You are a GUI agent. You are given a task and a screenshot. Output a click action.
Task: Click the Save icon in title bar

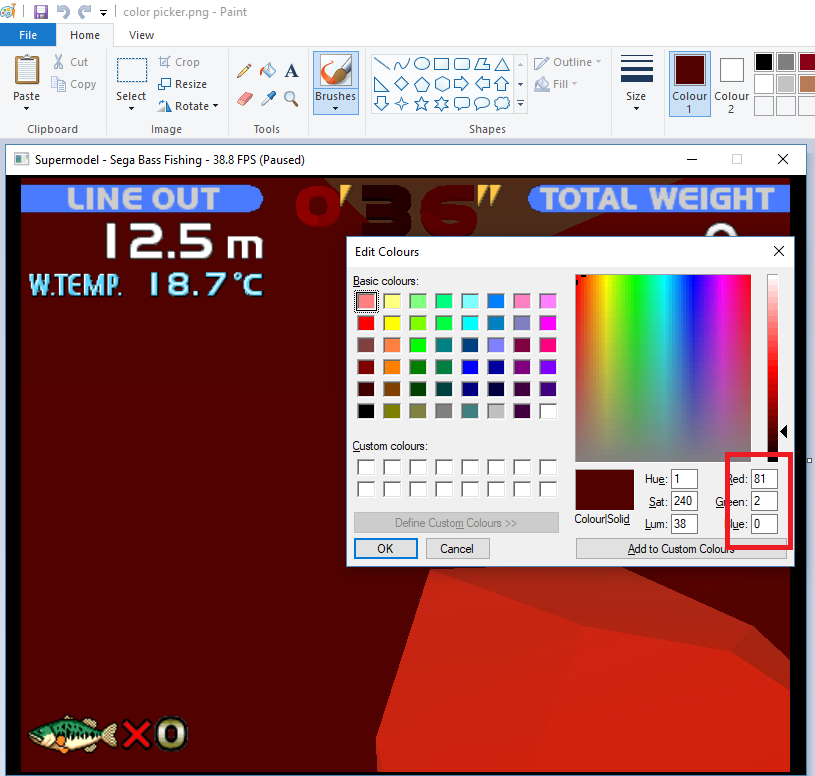tap(41, 11)
